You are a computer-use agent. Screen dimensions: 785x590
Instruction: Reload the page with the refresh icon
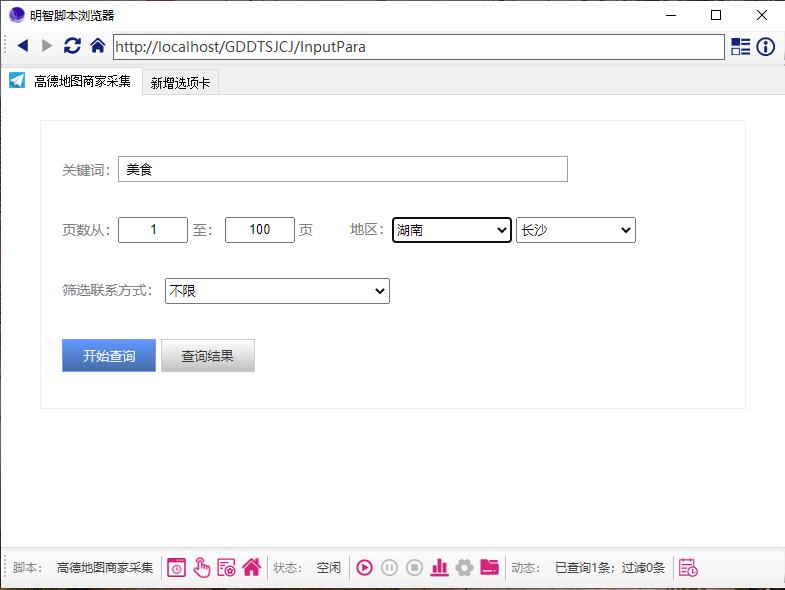pyautogui.click(x=72, y=46)
